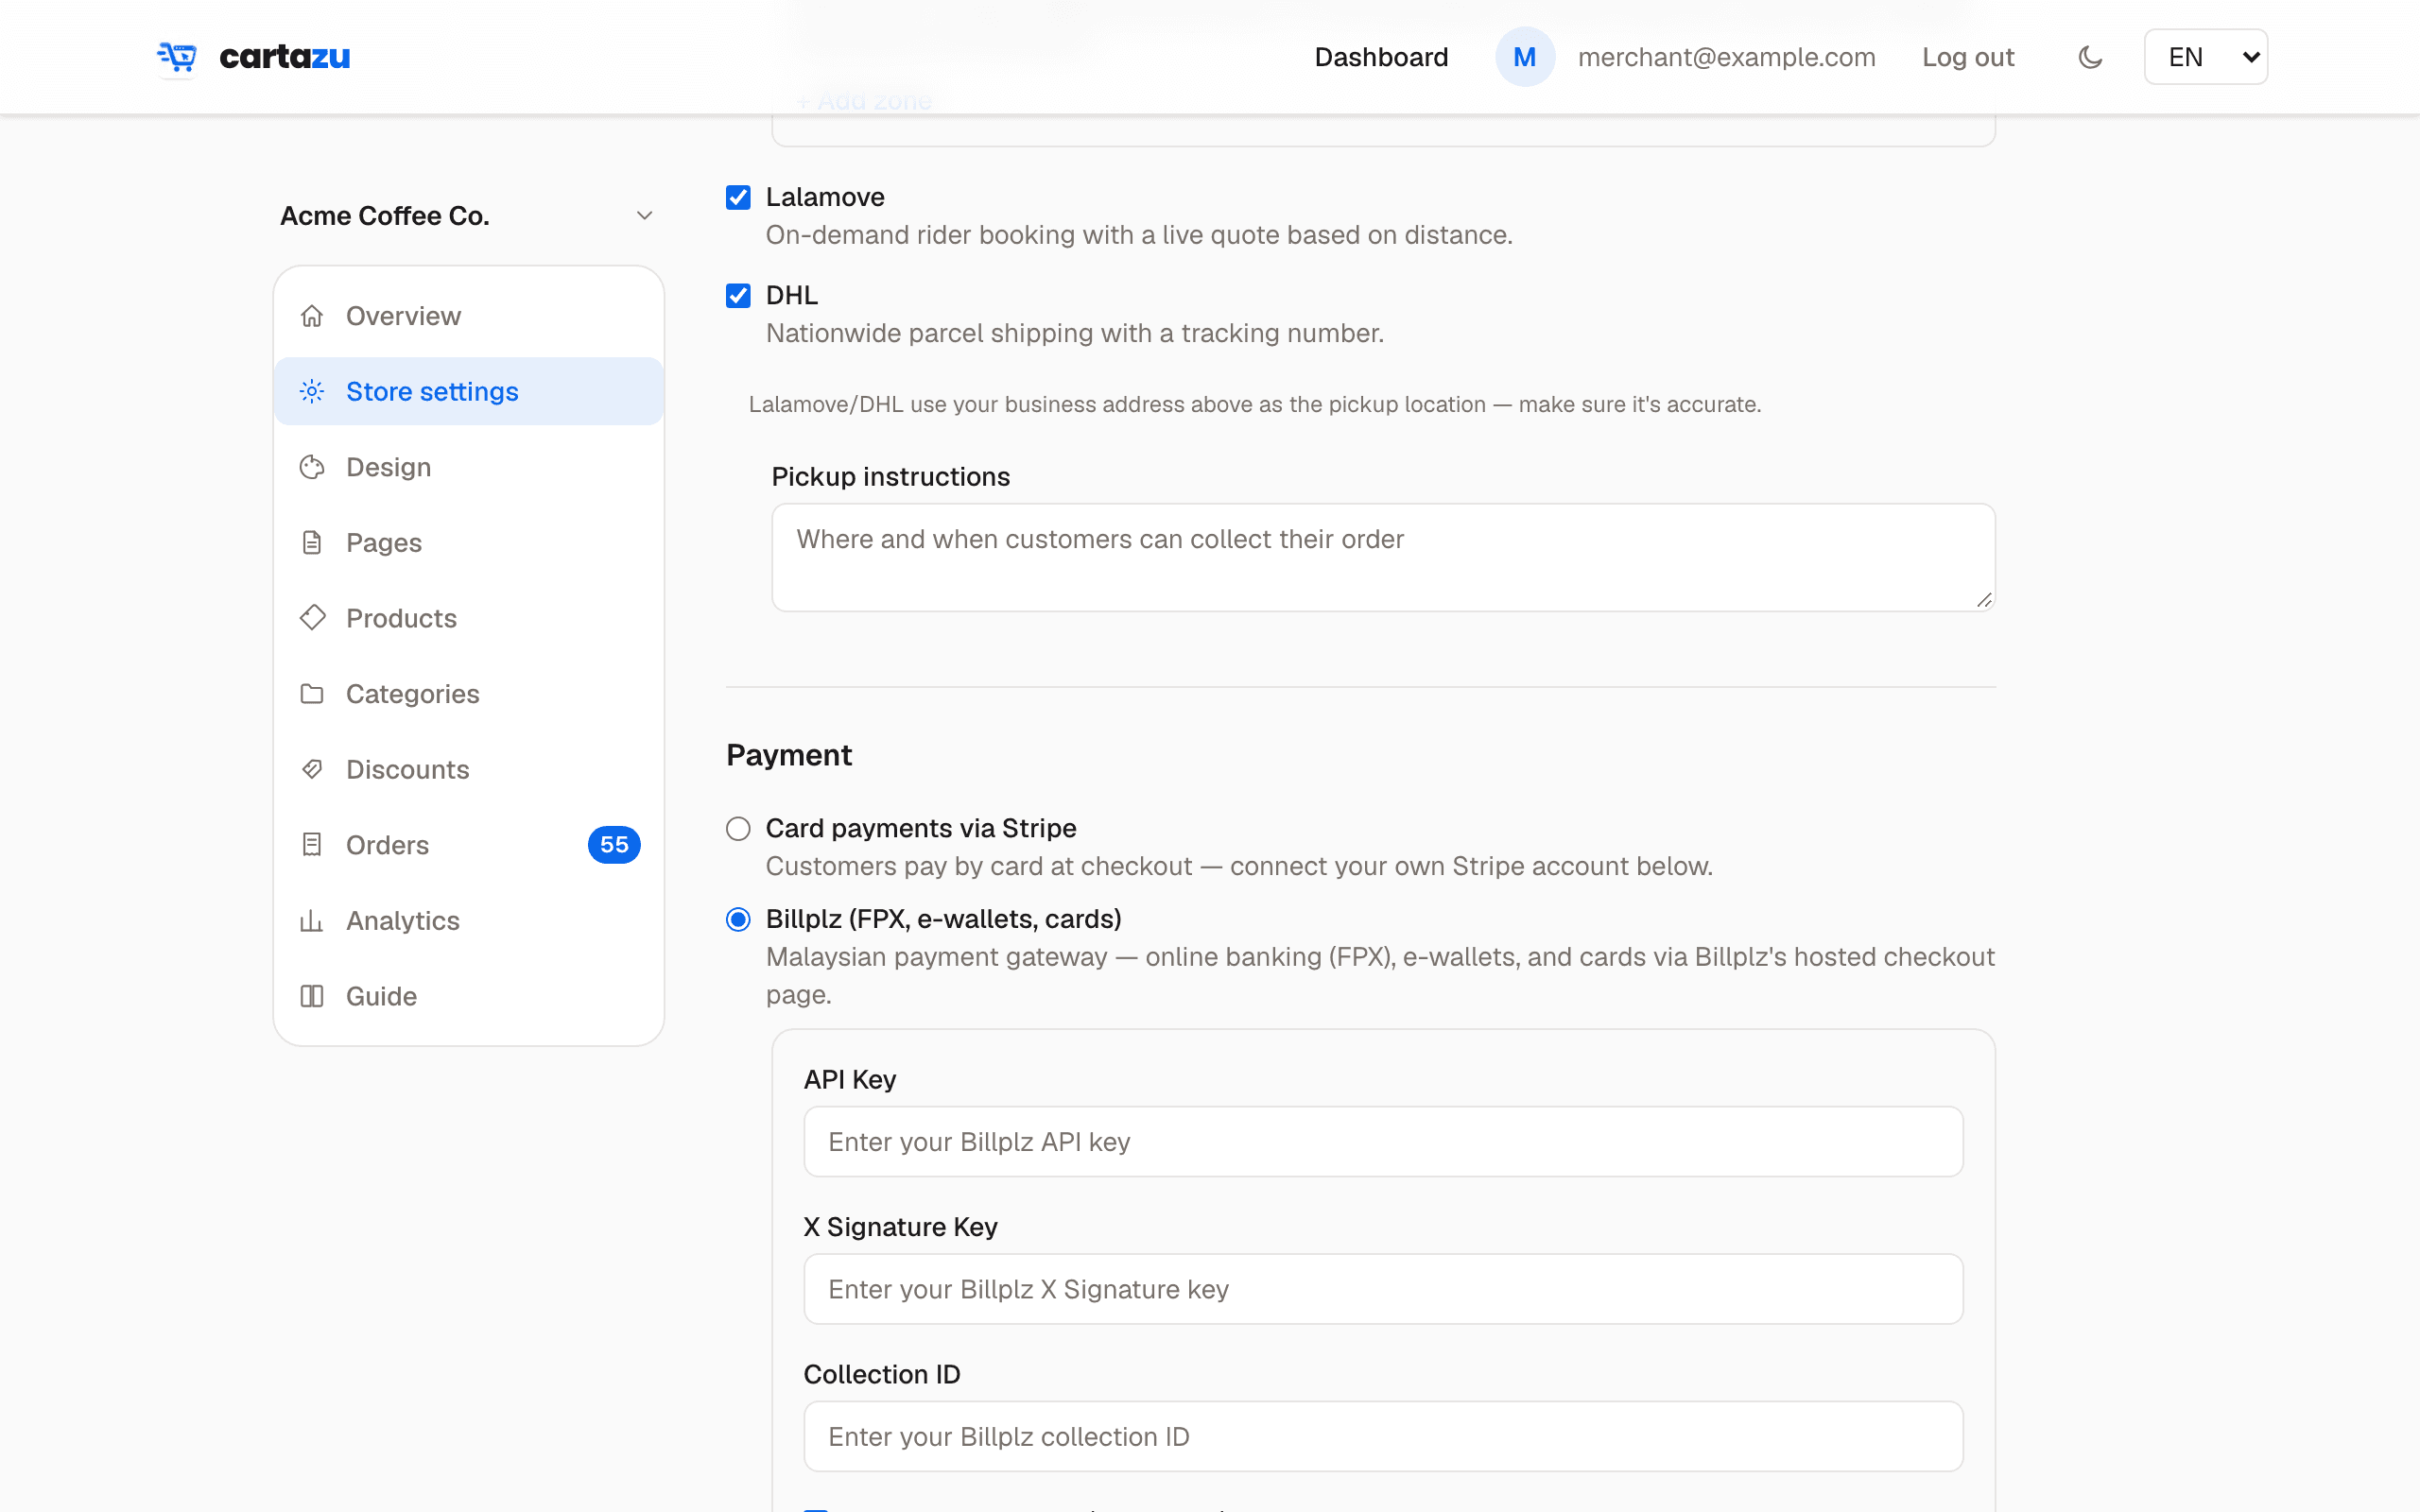
Task: Focus the Pickup instructions textarea
Action: pos(1383,557)
